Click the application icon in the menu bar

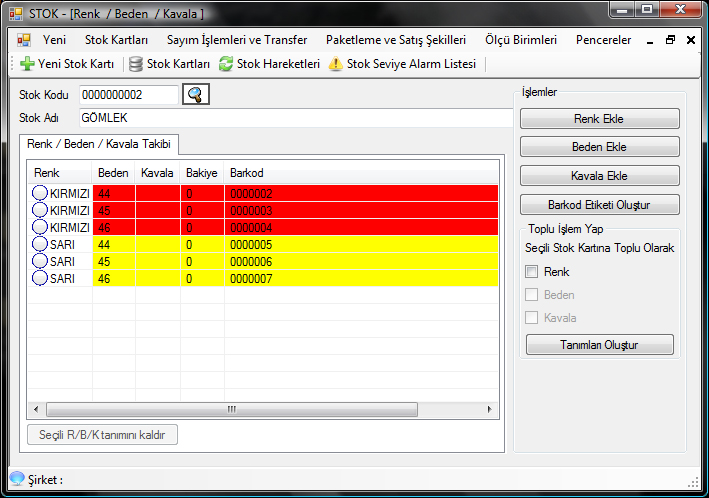pyautogui.click(x=24, y=41)
